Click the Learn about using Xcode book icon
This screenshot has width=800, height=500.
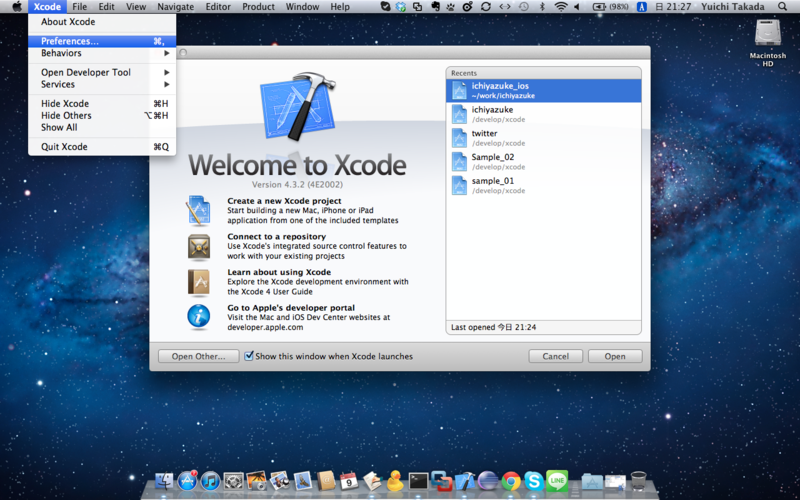198,282
